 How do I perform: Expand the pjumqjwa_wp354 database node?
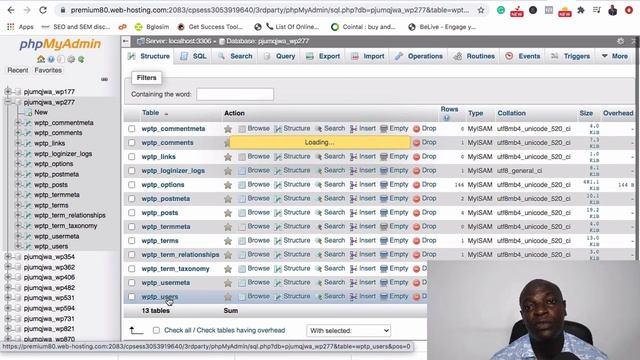point(8,257)
